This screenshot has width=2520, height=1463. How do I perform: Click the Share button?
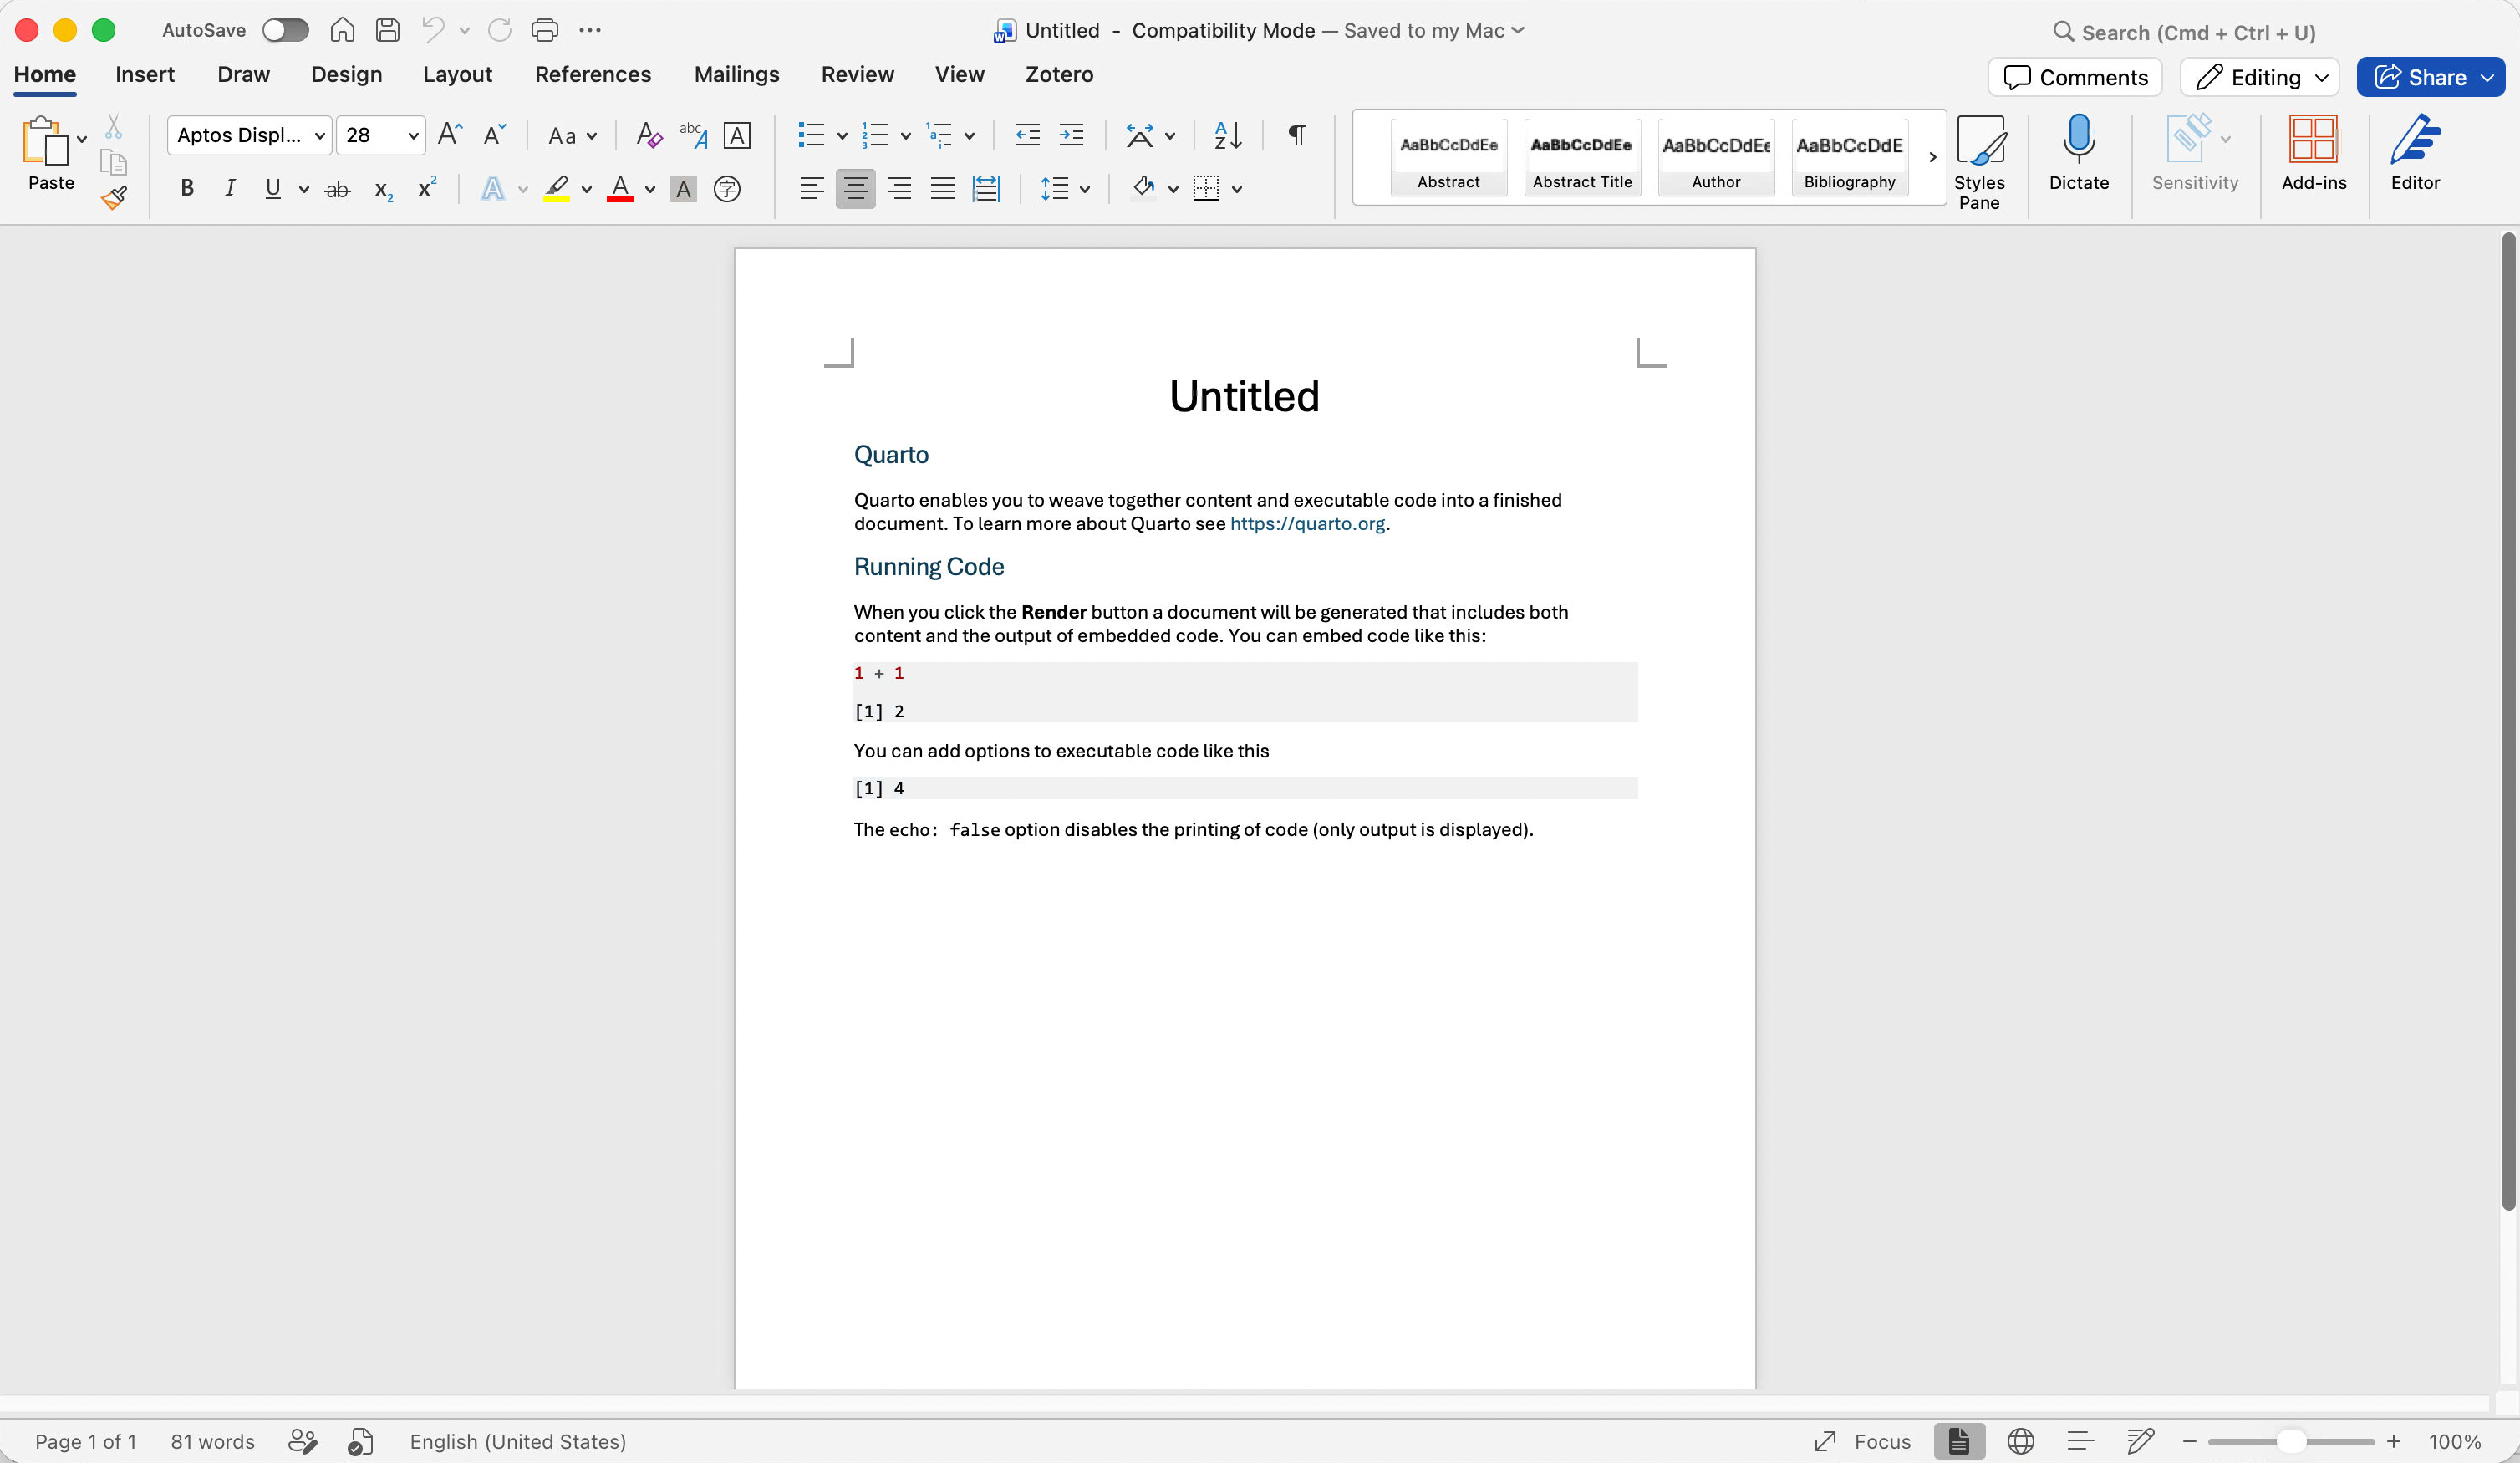click(2430, 77)
